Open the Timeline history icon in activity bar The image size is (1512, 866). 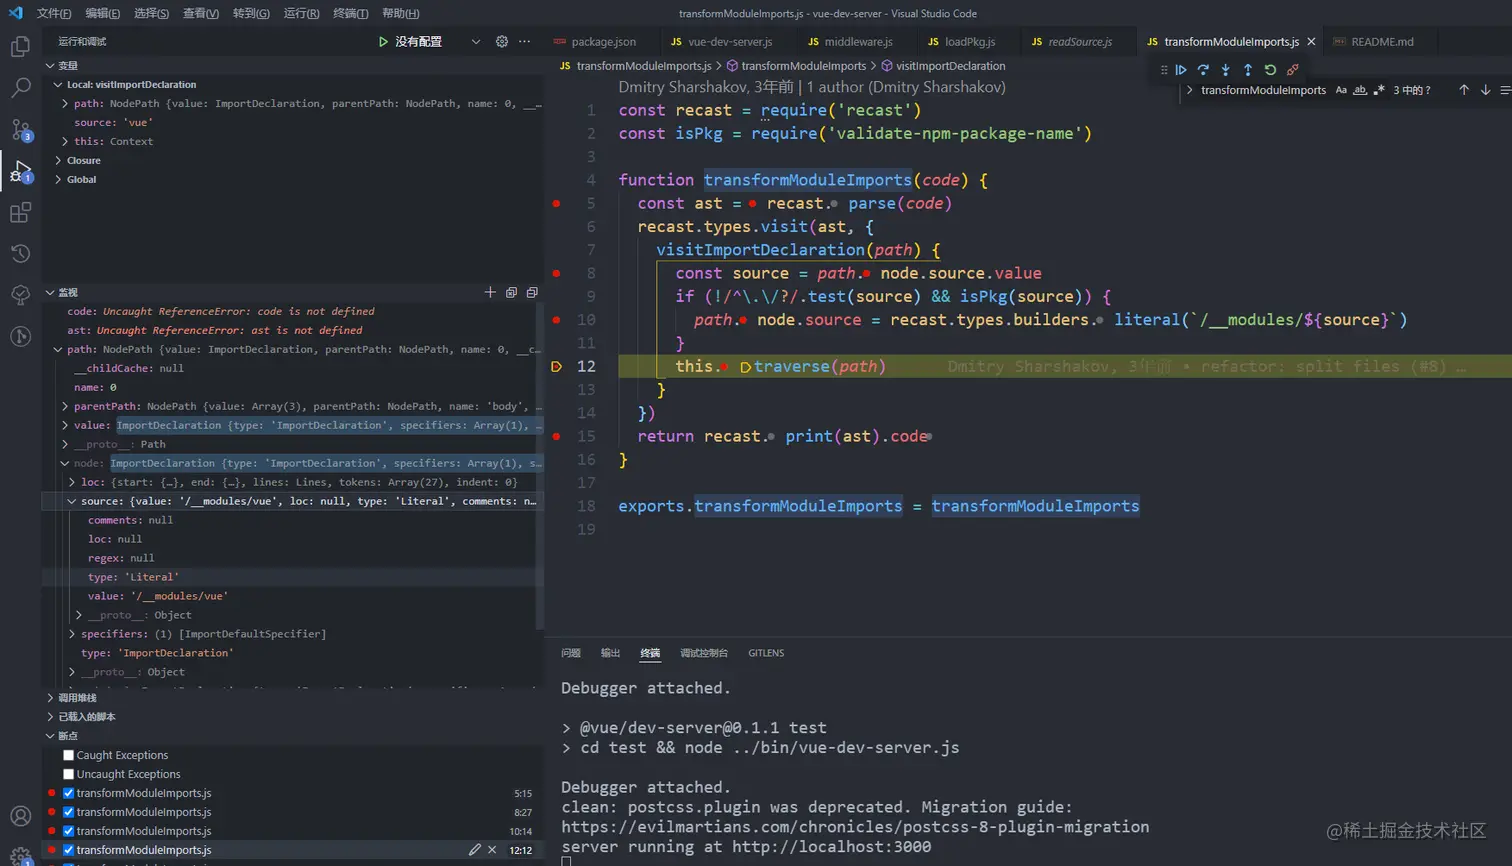pyautogui.click(x=20, y=253)
